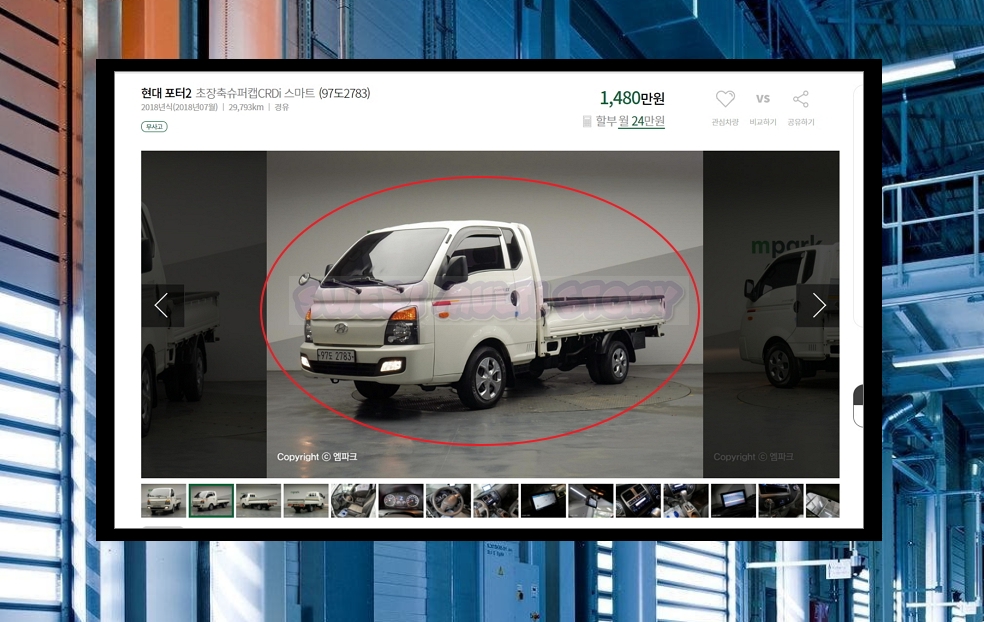
Task: Click the 29,793km mileage text
Action: point(246,107)
